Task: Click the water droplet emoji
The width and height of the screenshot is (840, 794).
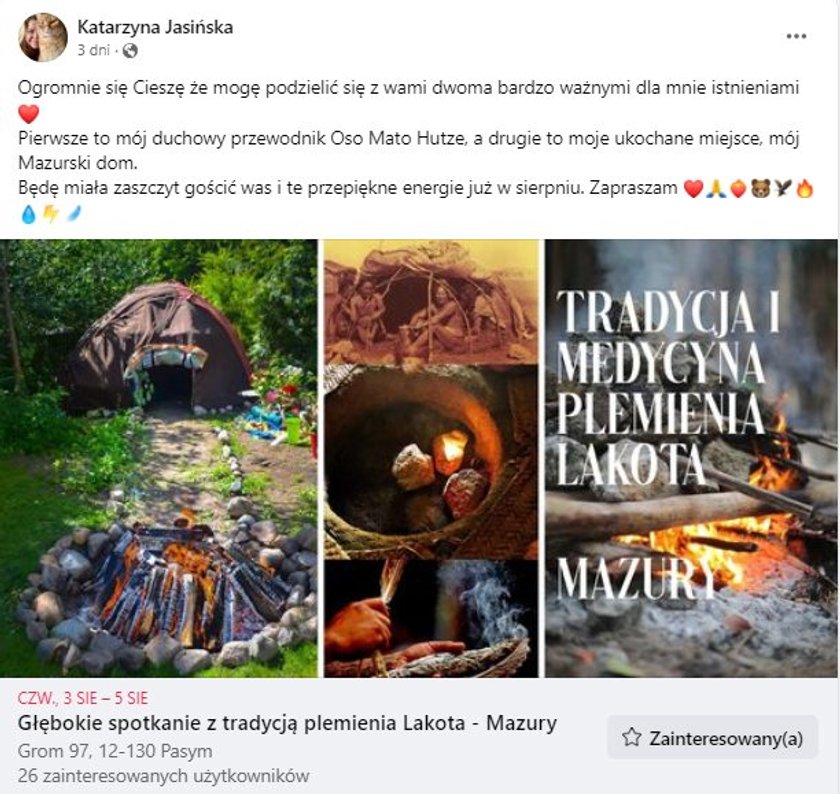Action: click(x=28, y=214)
